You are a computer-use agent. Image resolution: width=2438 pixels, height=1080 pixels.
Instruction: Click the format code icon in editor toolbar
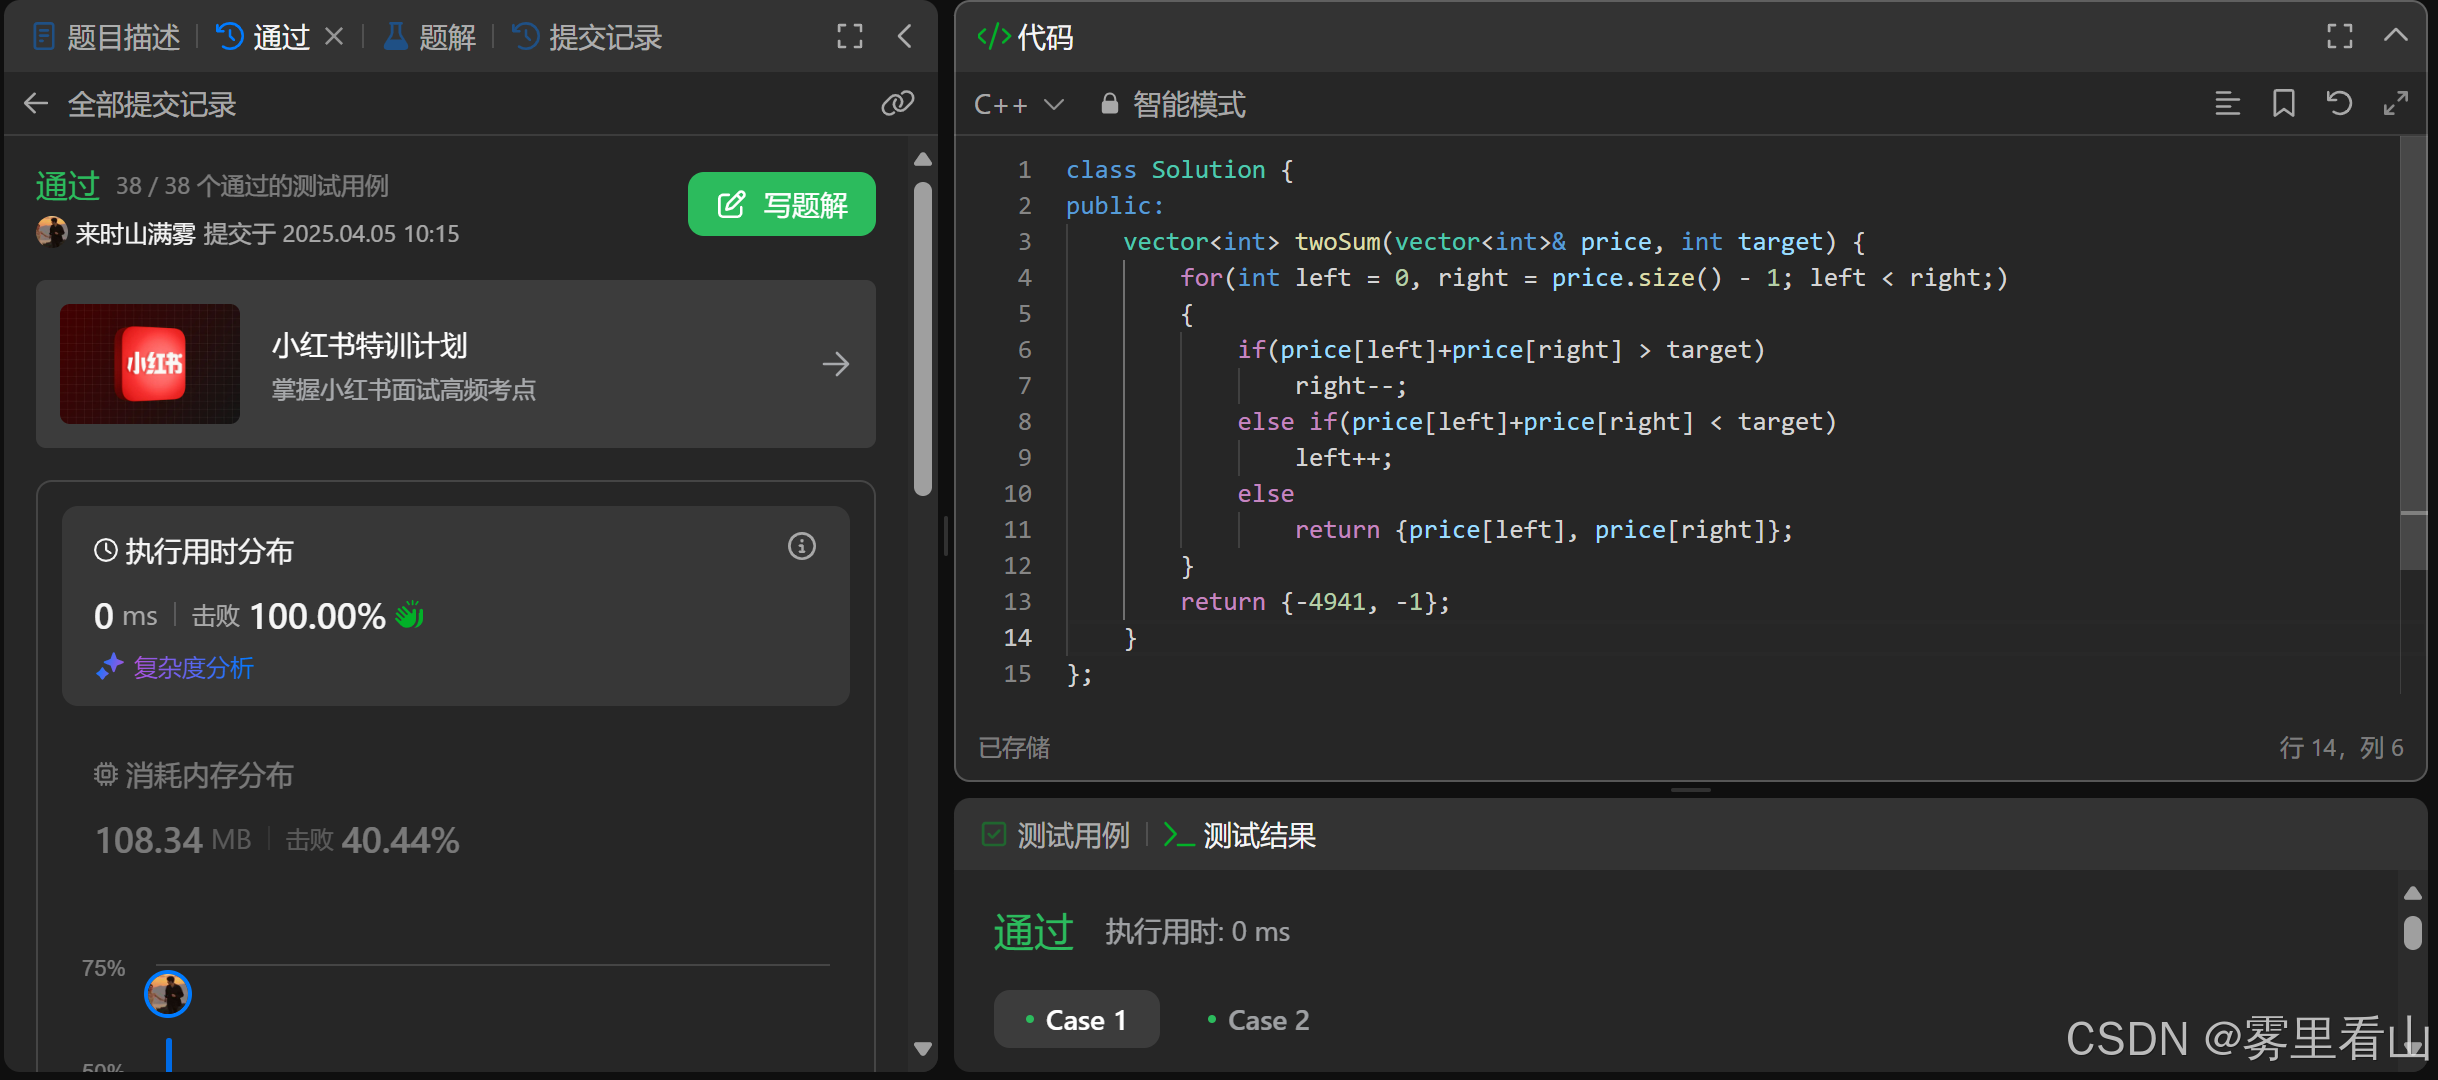tap(2227, 103)
